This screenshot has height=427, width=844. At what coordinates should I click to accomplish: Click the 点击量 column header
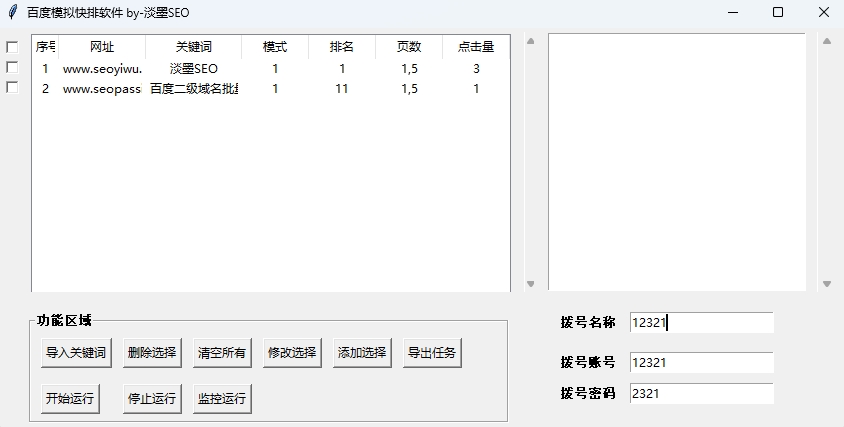point(476,47)
